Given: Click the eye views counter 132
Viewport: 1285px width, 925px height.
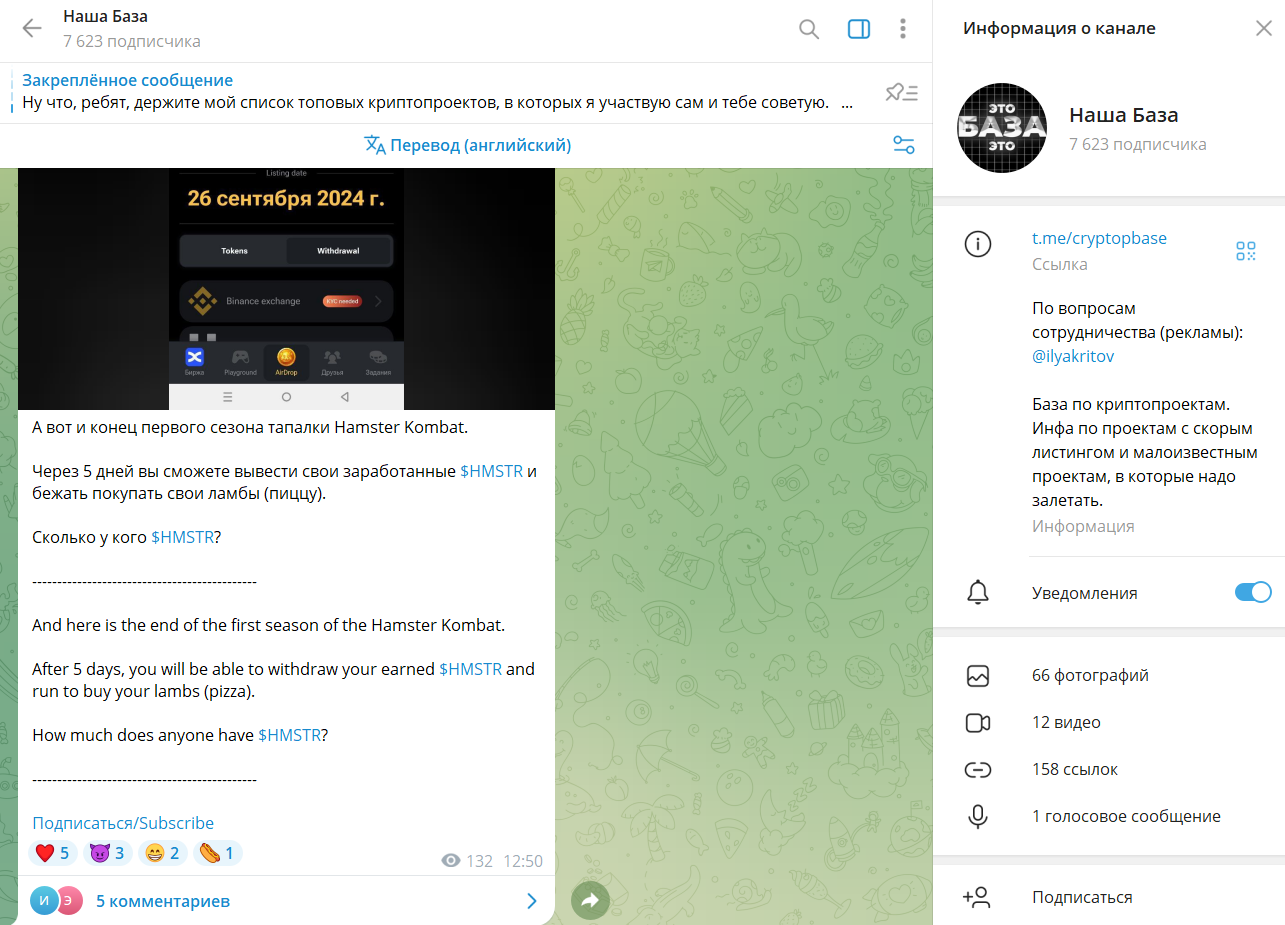Looking at the screenshot, I should pyautogui.click(x=467, y=861).
